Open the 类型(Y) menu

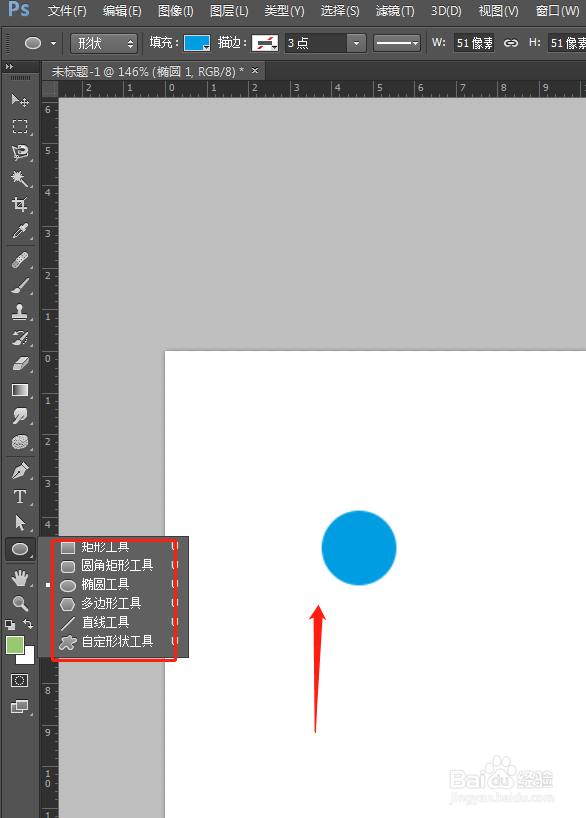pos(284,11)
